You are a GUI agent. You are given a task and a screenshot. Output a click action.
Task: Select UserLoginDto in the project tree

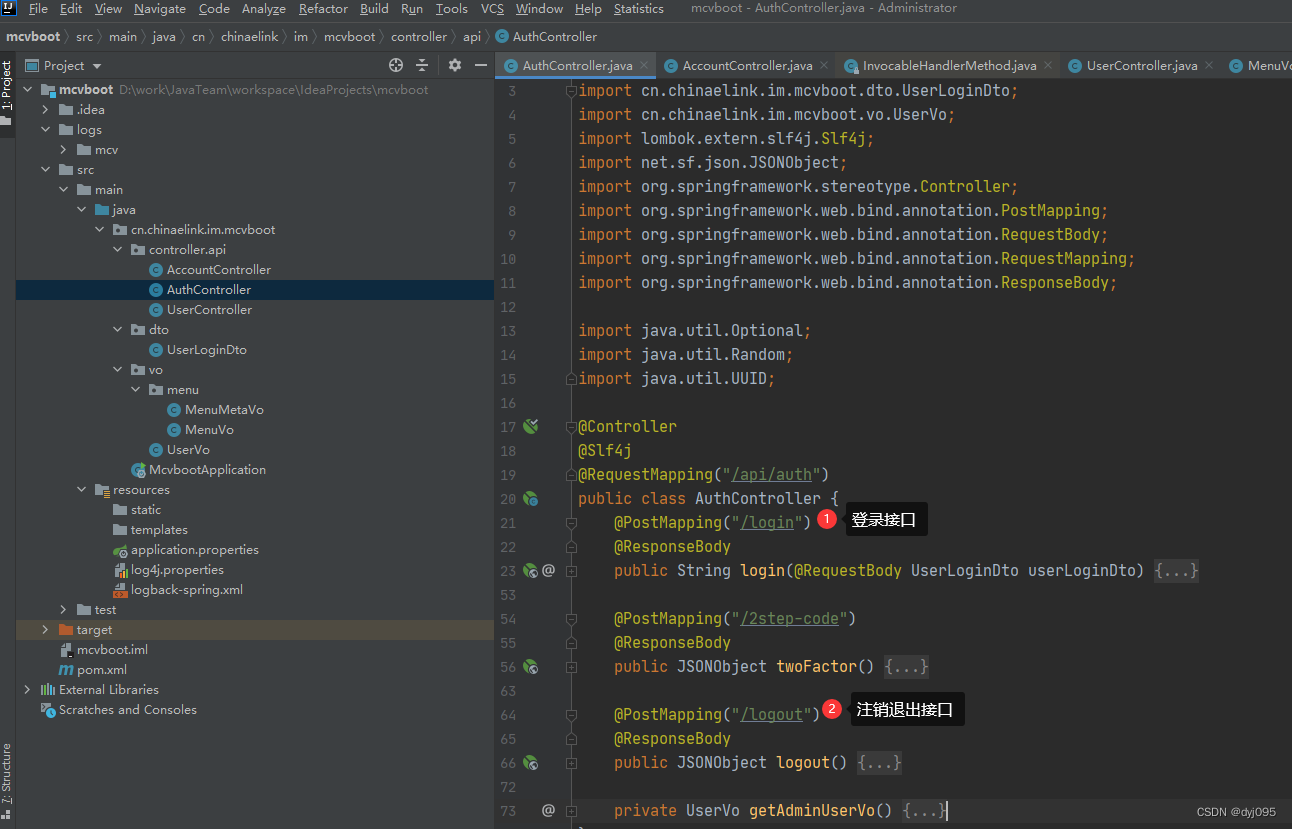tap(206, 350)
